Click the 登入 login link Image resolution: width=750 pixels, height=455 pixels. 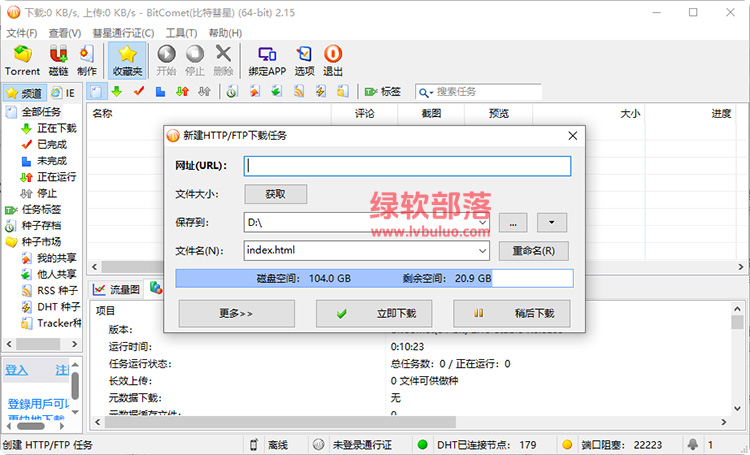coord(17,370)
